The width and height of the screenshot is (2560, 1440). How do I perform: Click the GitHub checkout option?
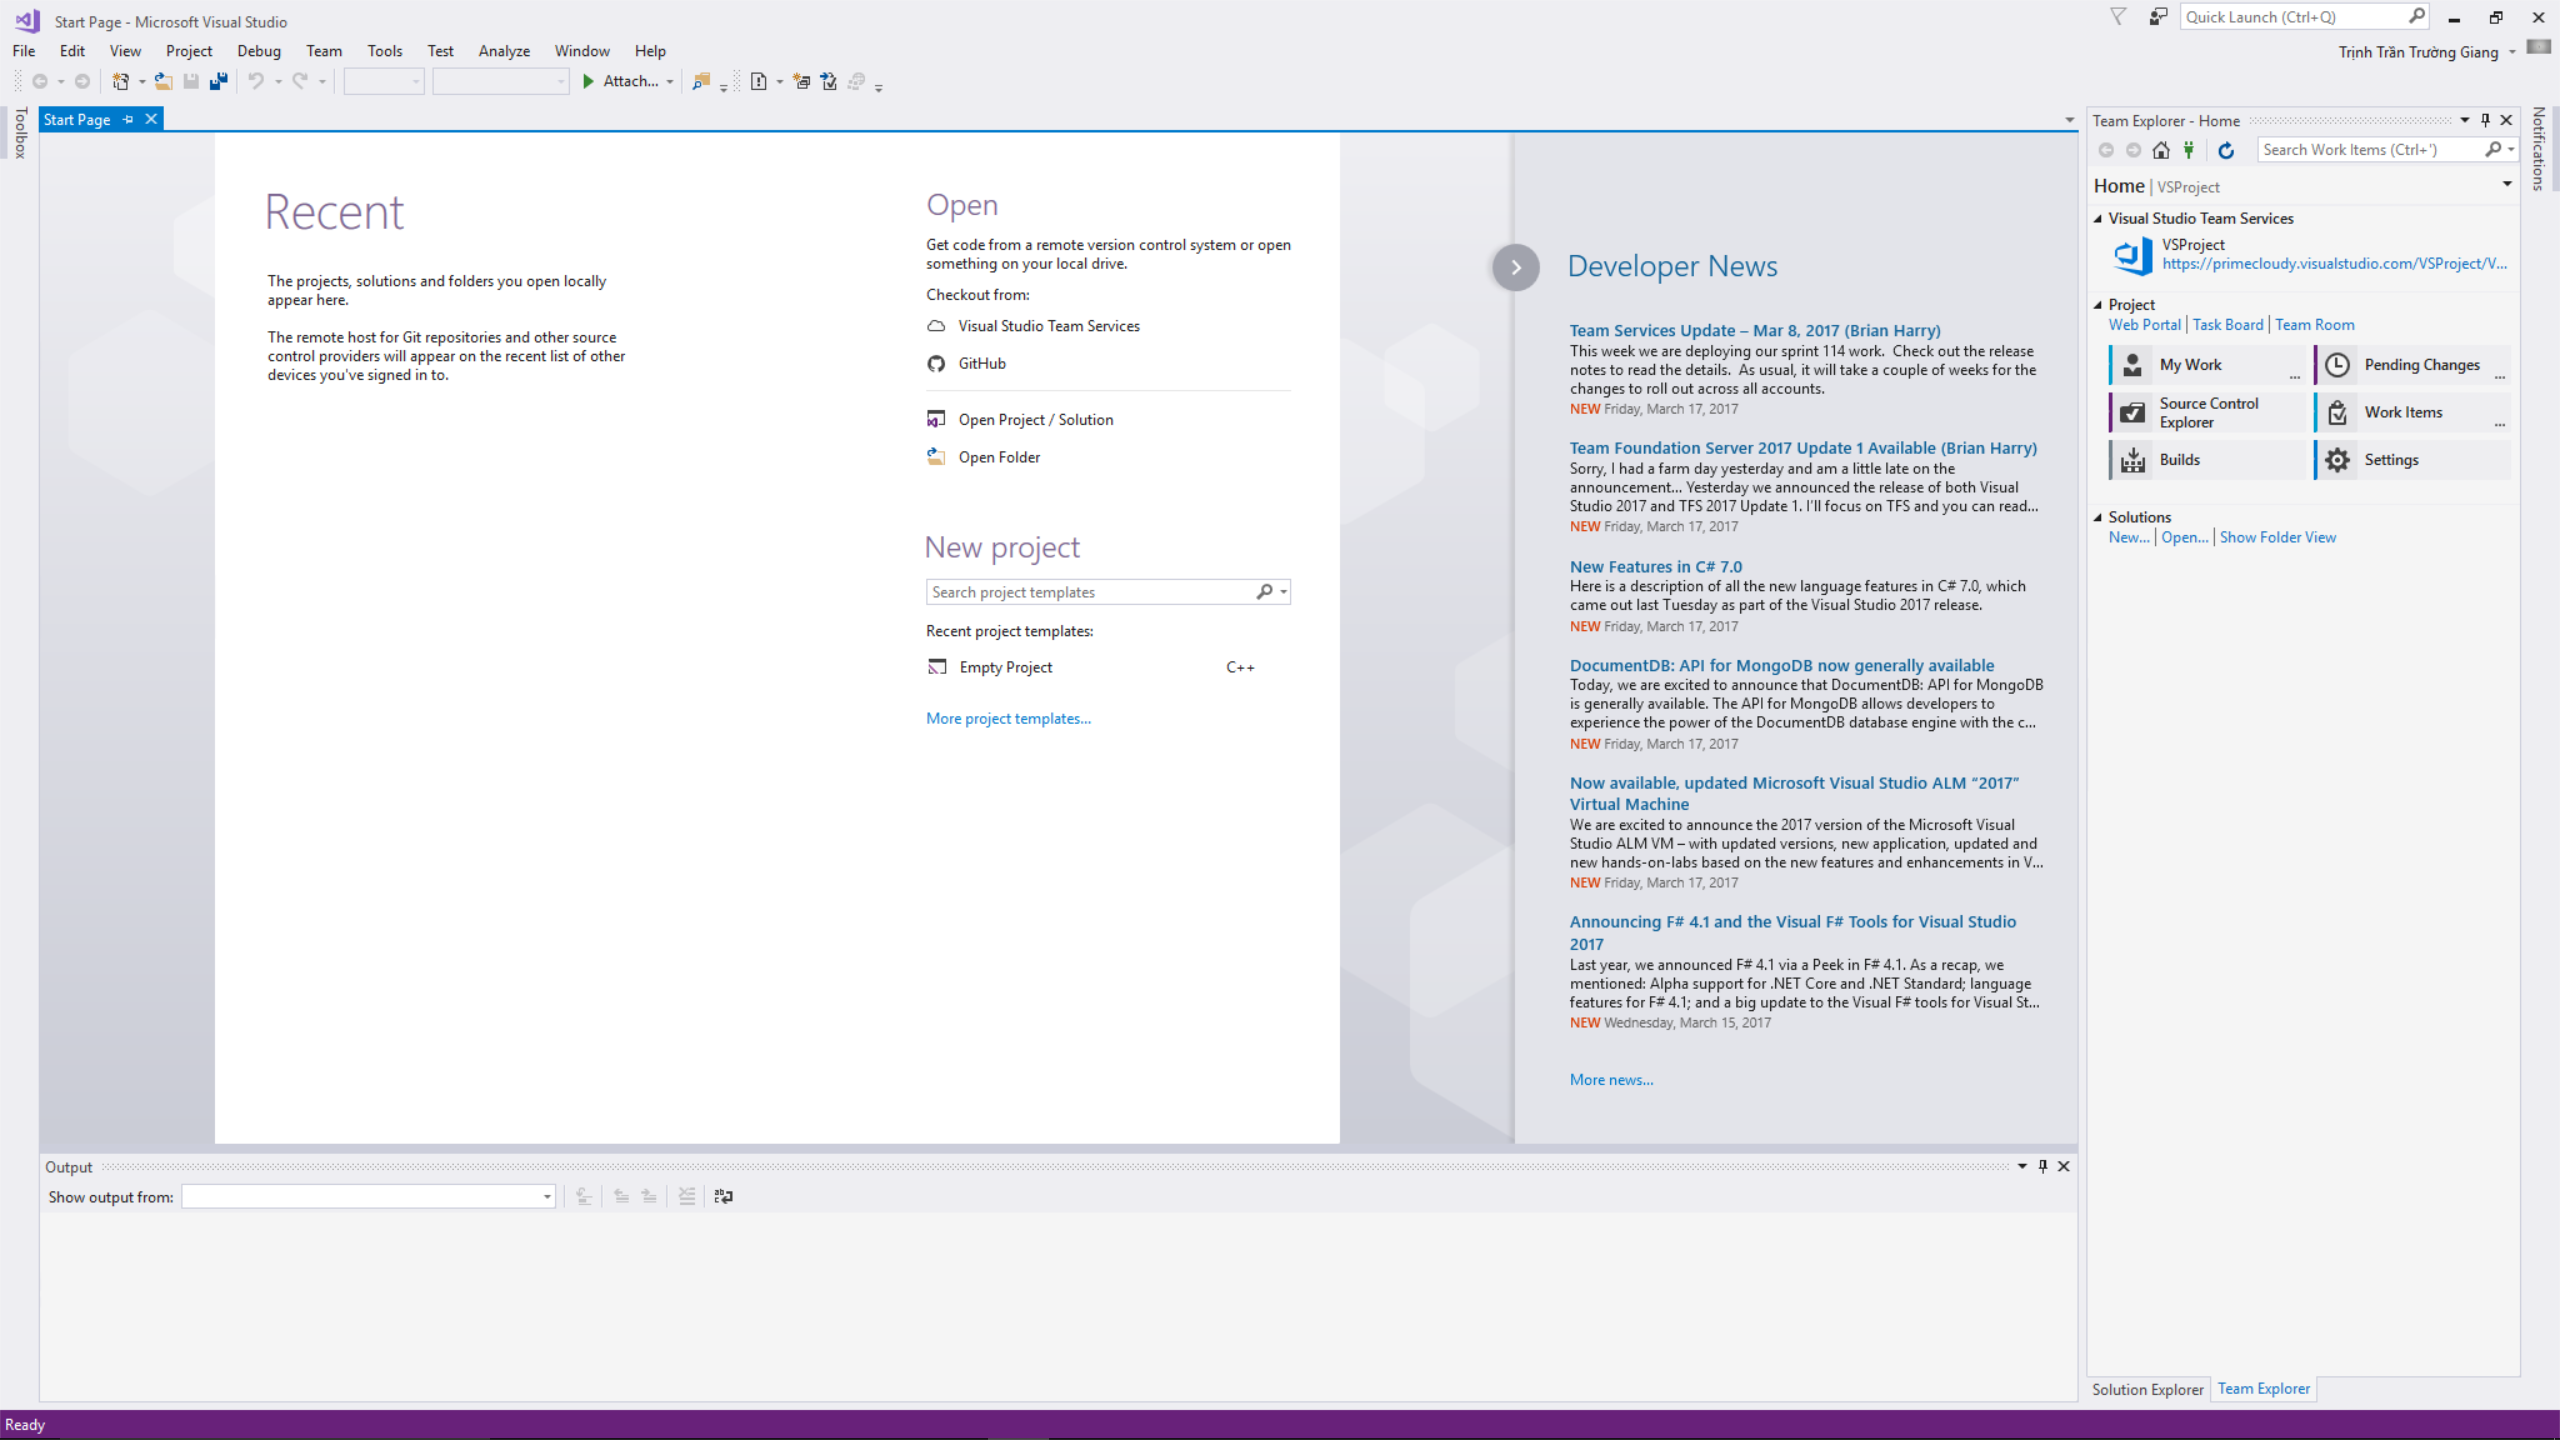(x=967, y=364)
